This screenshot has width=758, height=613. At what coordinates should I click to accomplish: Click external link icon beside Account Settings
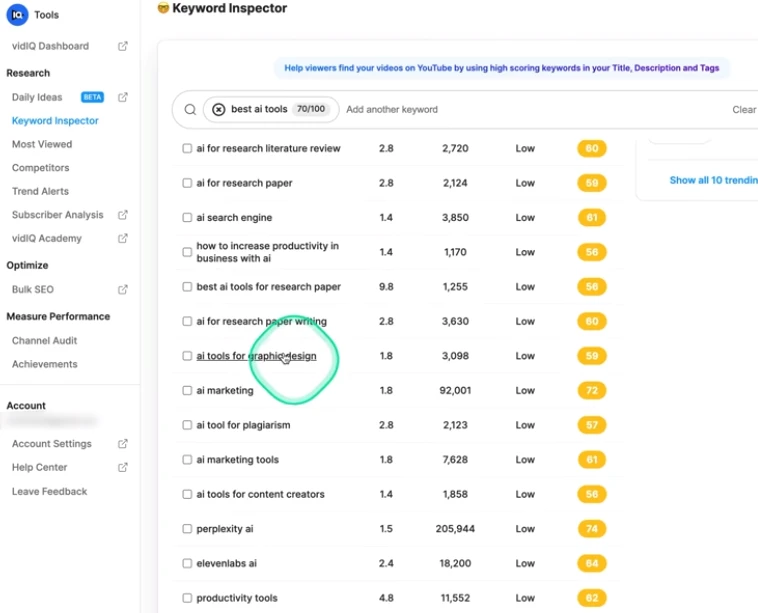click(x=123, y=444)
